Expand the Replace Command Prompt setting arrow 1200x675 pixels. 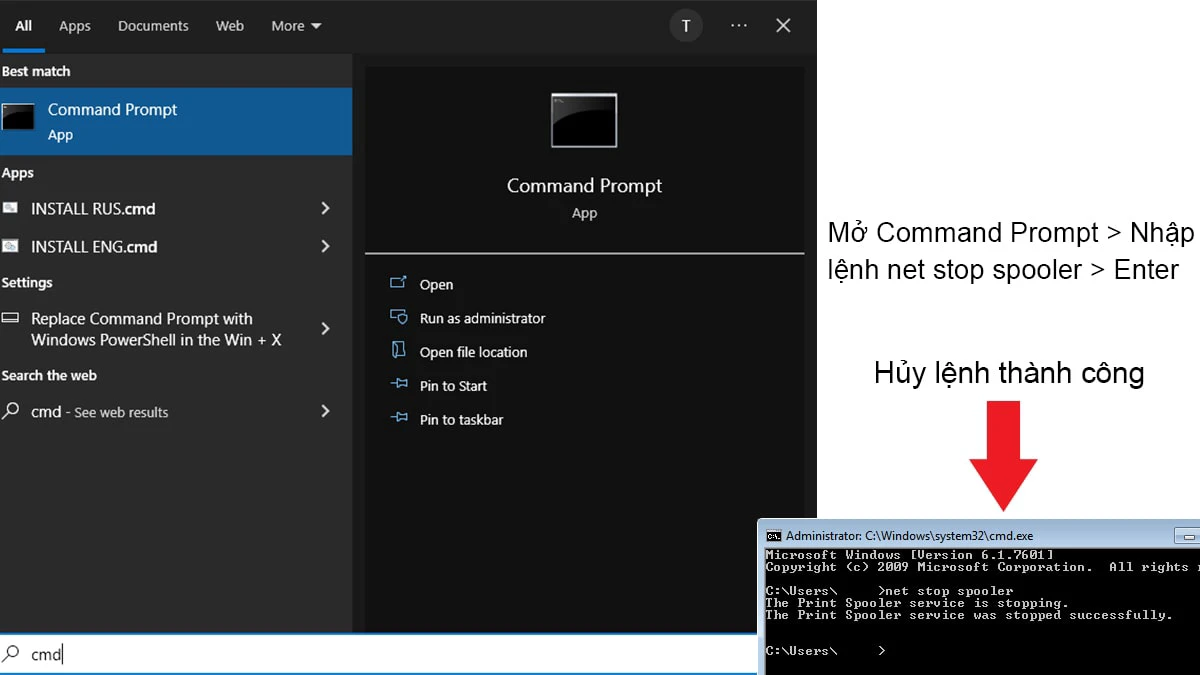(325, 328)
